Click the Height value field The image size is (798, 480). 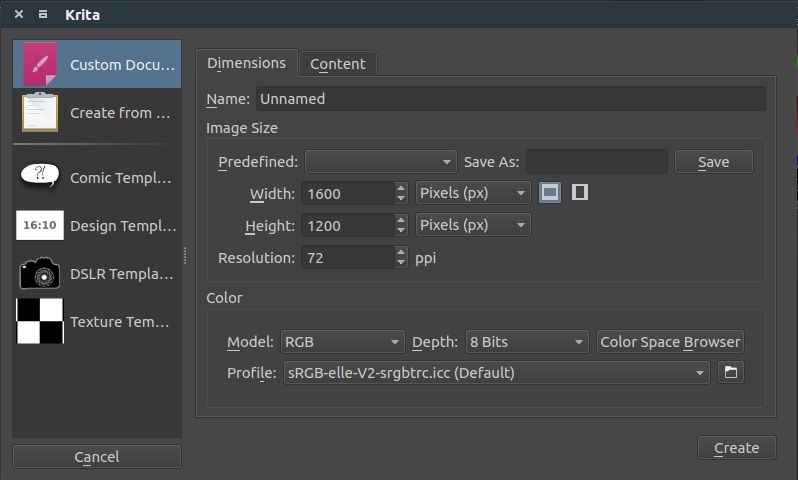pyautogui.click(x=348, y=225)
